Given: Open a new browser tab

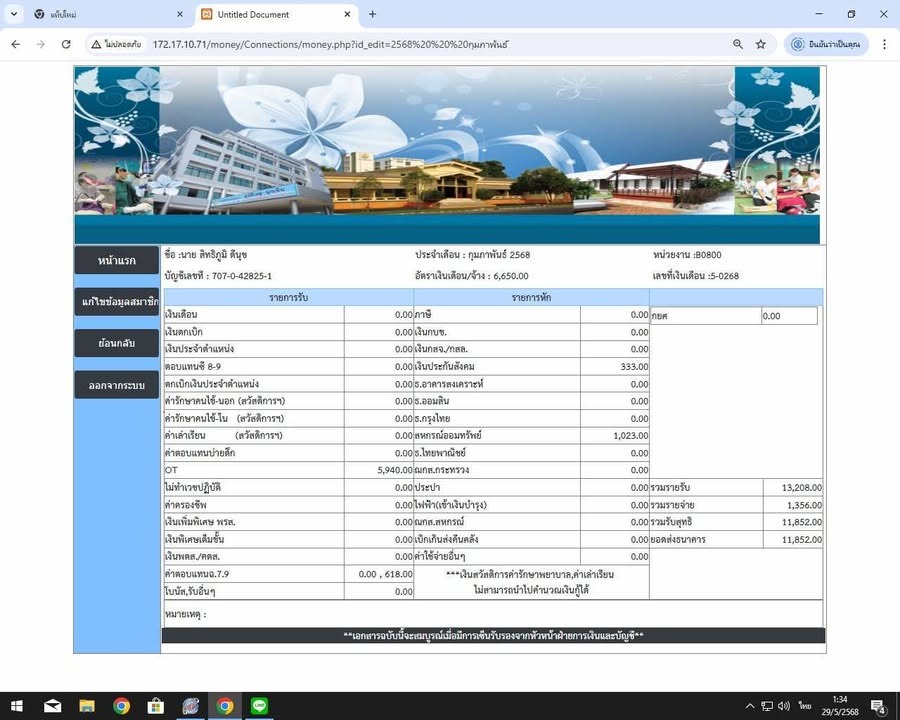Looking at the screenshot, I should point(373,14).
